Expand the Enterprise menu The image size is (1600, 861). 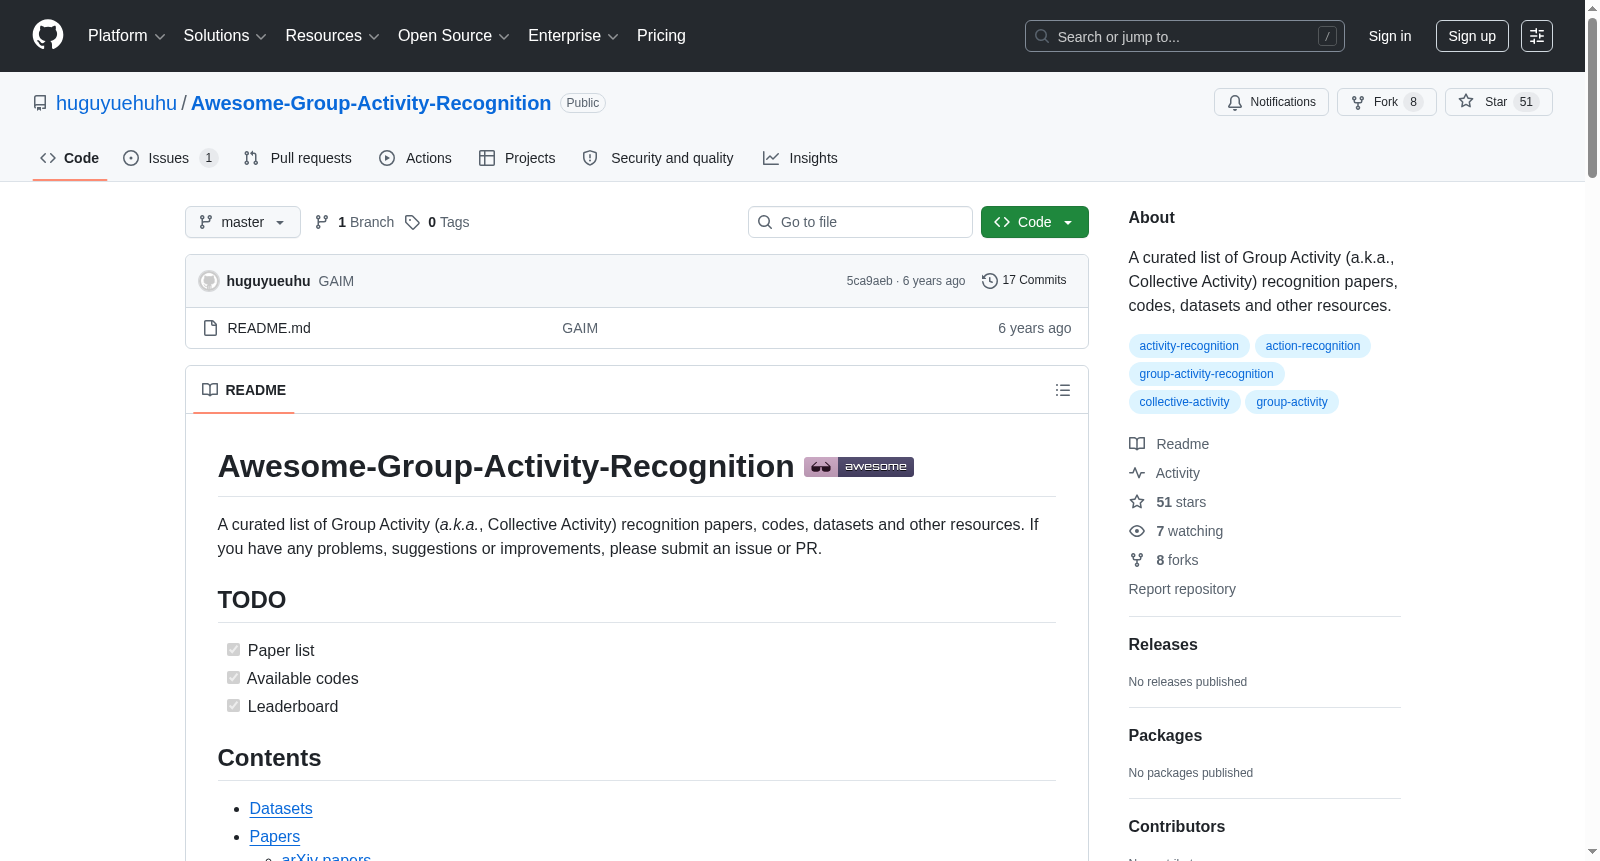pyautogui.click(x=573, y=36)
